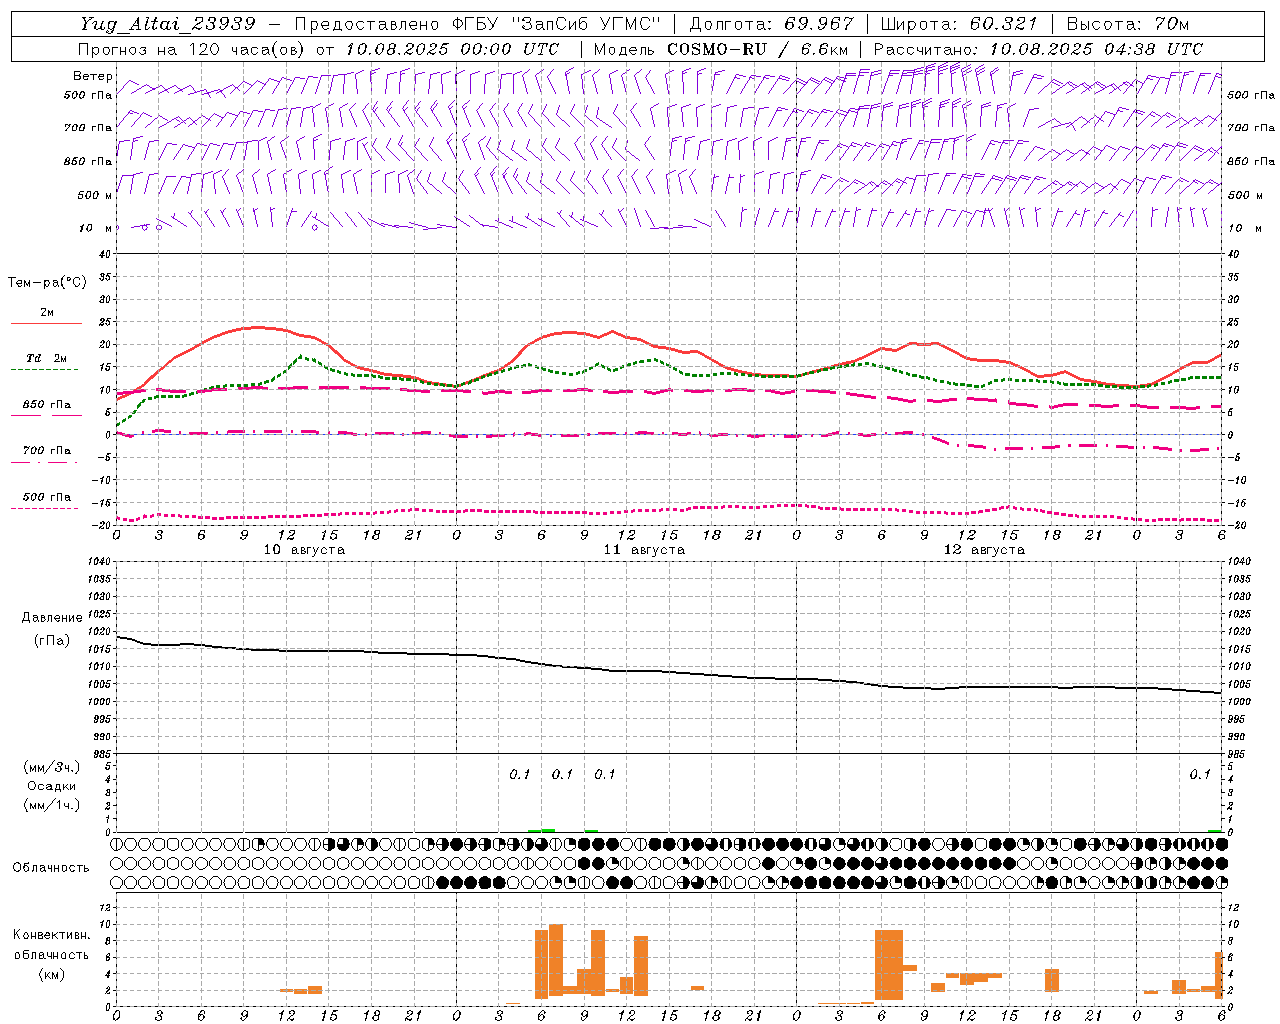Viewport: 1280px width, 1024px height.
Task: Click the (гПа) unit label under Давление
Action: [52, 640]
